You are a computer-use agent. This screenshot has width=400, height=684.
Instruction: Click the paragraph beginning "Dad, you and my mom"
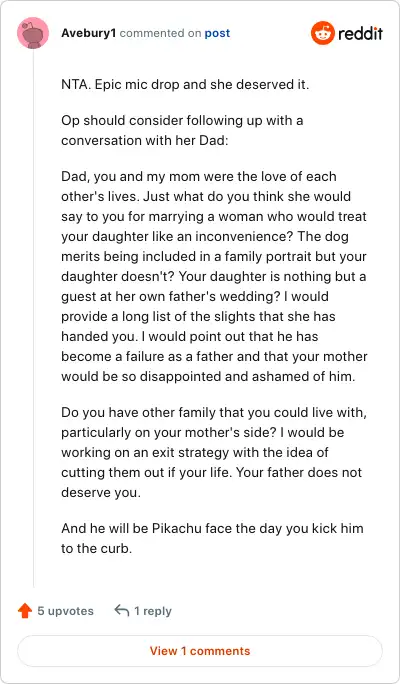(x=214, y=276)
